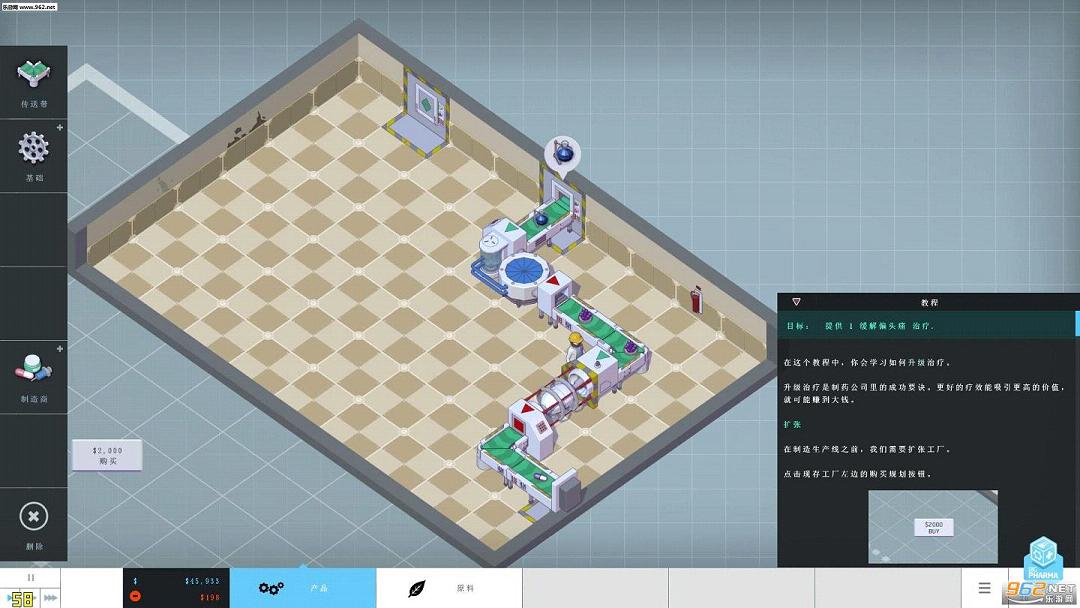Collapse the tutorial panel with triangle
Image resolution: width=1080 pixels, height=608 pixels.
pos(796,302)
